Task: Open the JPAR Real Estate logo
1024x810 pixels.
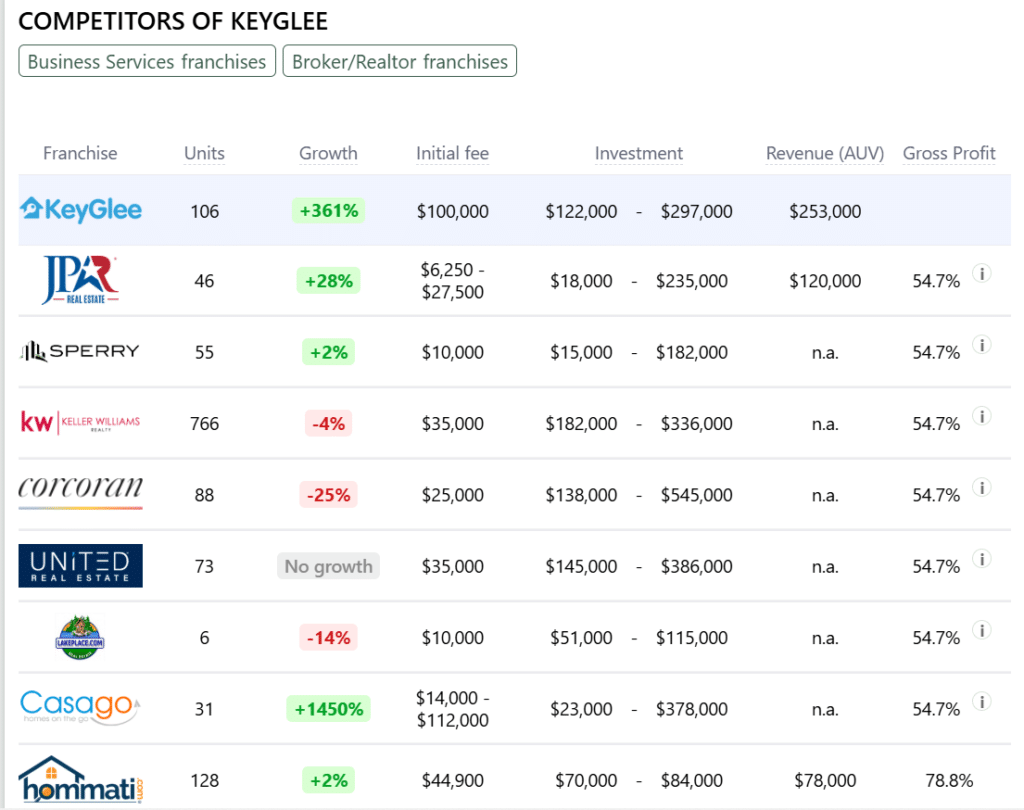Action: [80, 280]
